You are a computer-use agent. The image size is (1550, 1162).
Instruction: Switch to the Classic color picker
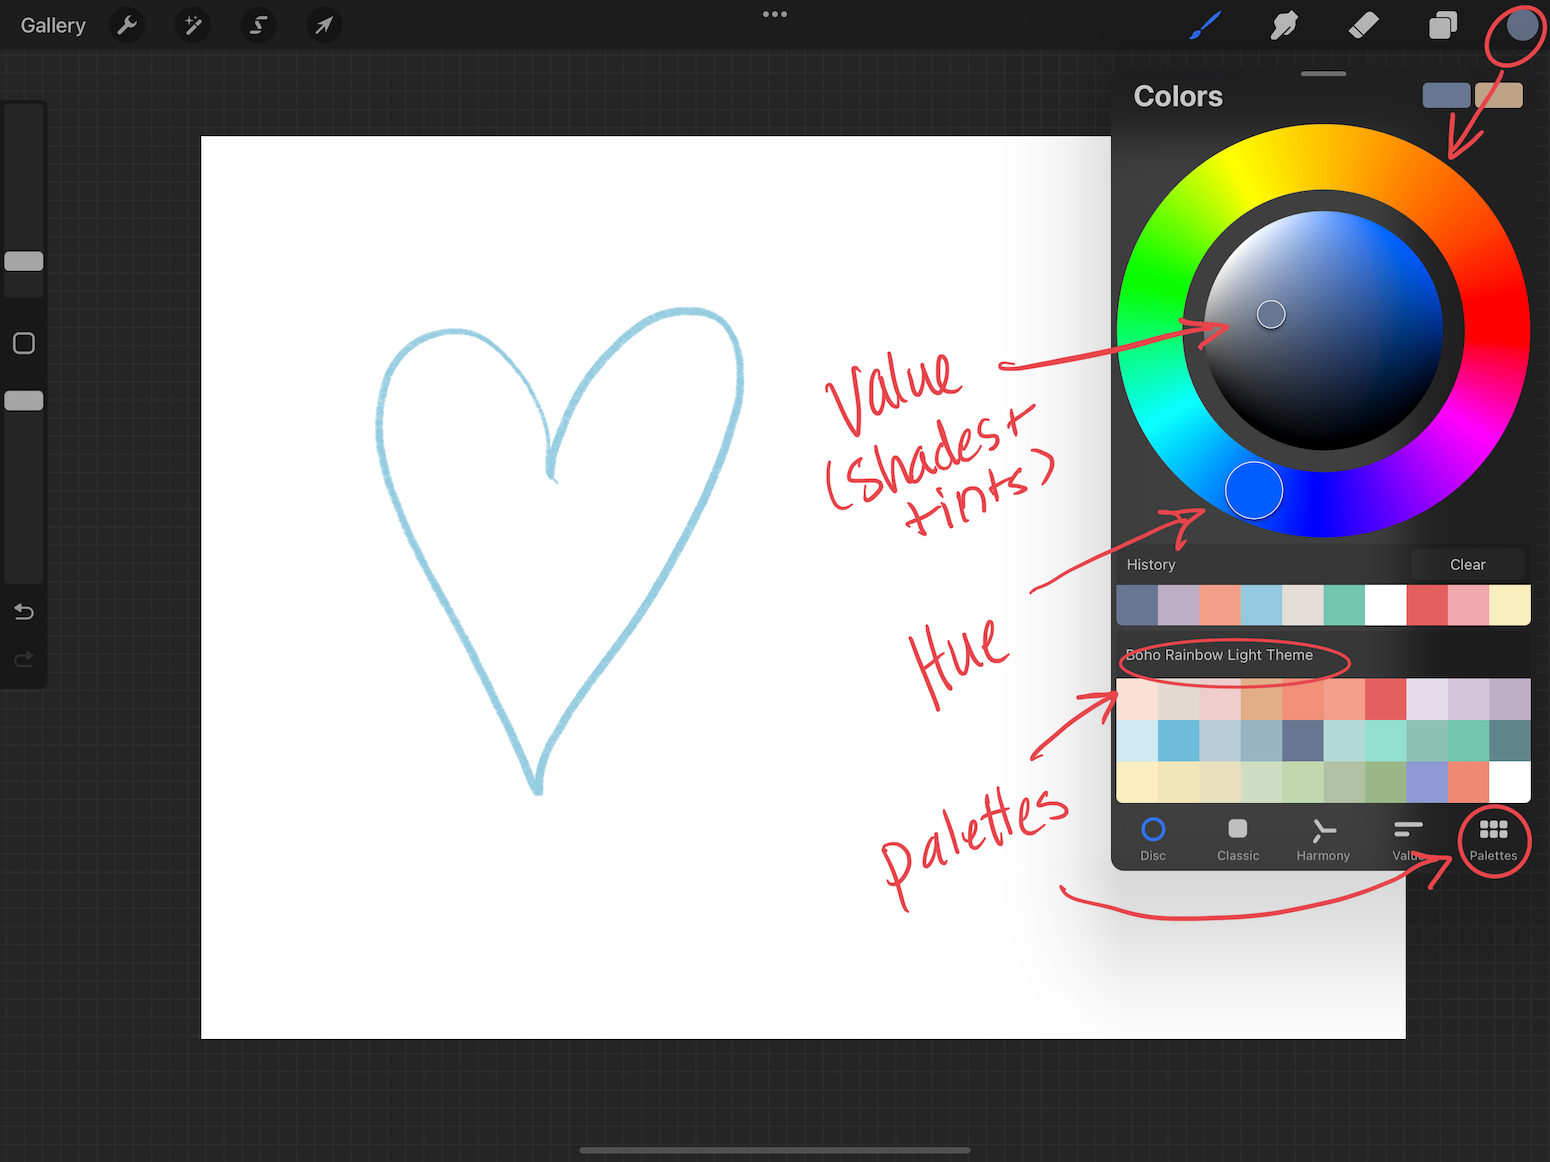[x=1237, y=840]
